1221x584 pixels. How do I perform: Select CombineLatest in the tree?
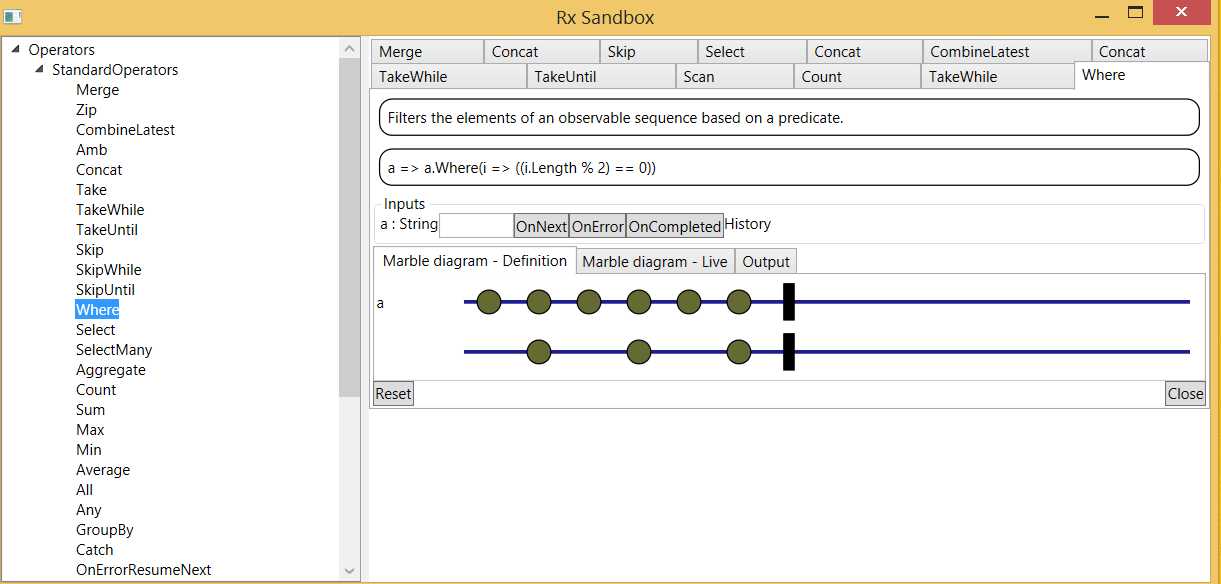point(125,130)
